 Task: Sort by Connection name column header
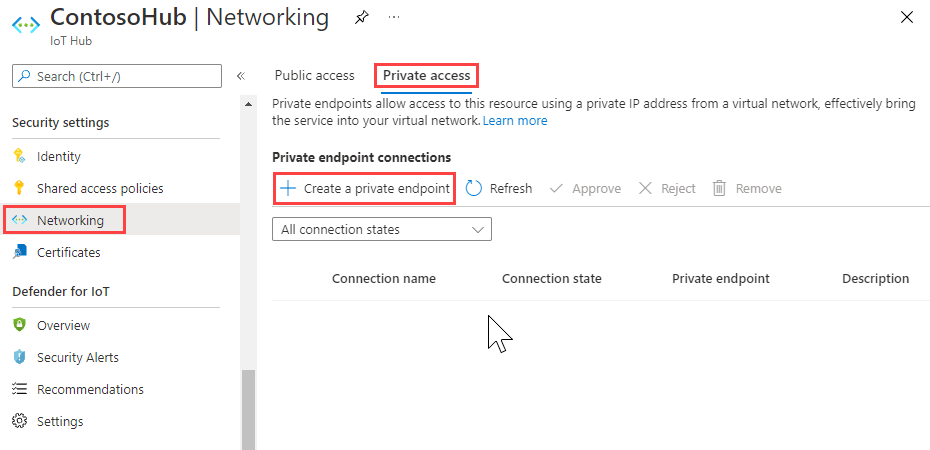point(383,278)
